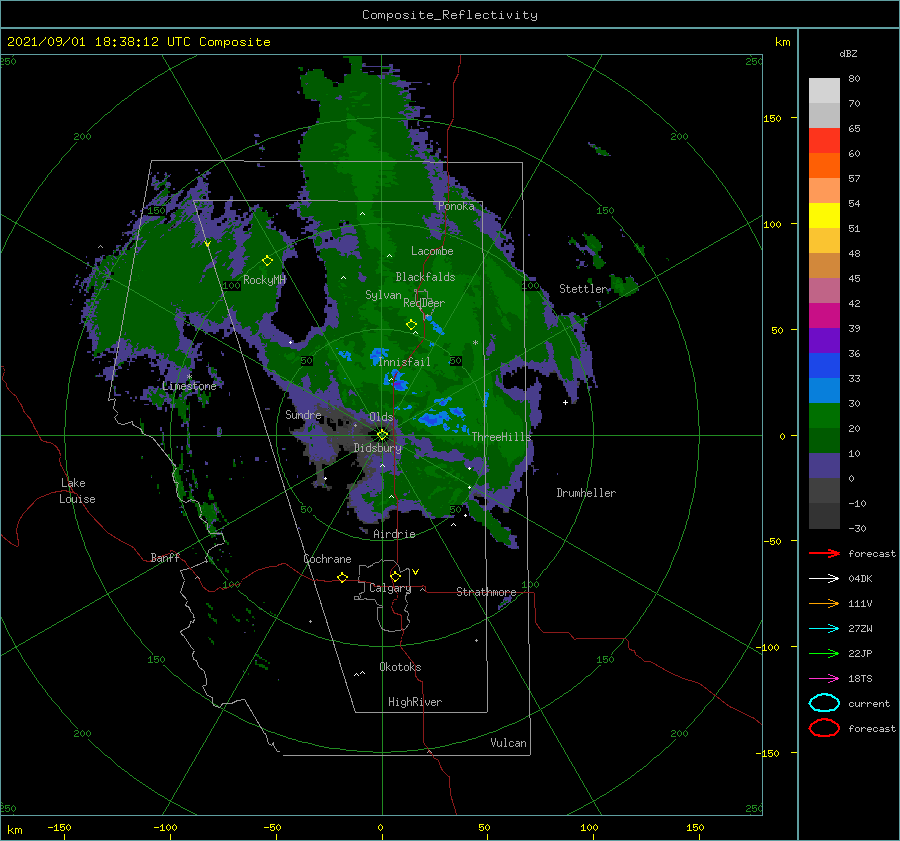Click the HighRiver city label
900x841 pixels.
pyautogui.click(x=415, y=702)
